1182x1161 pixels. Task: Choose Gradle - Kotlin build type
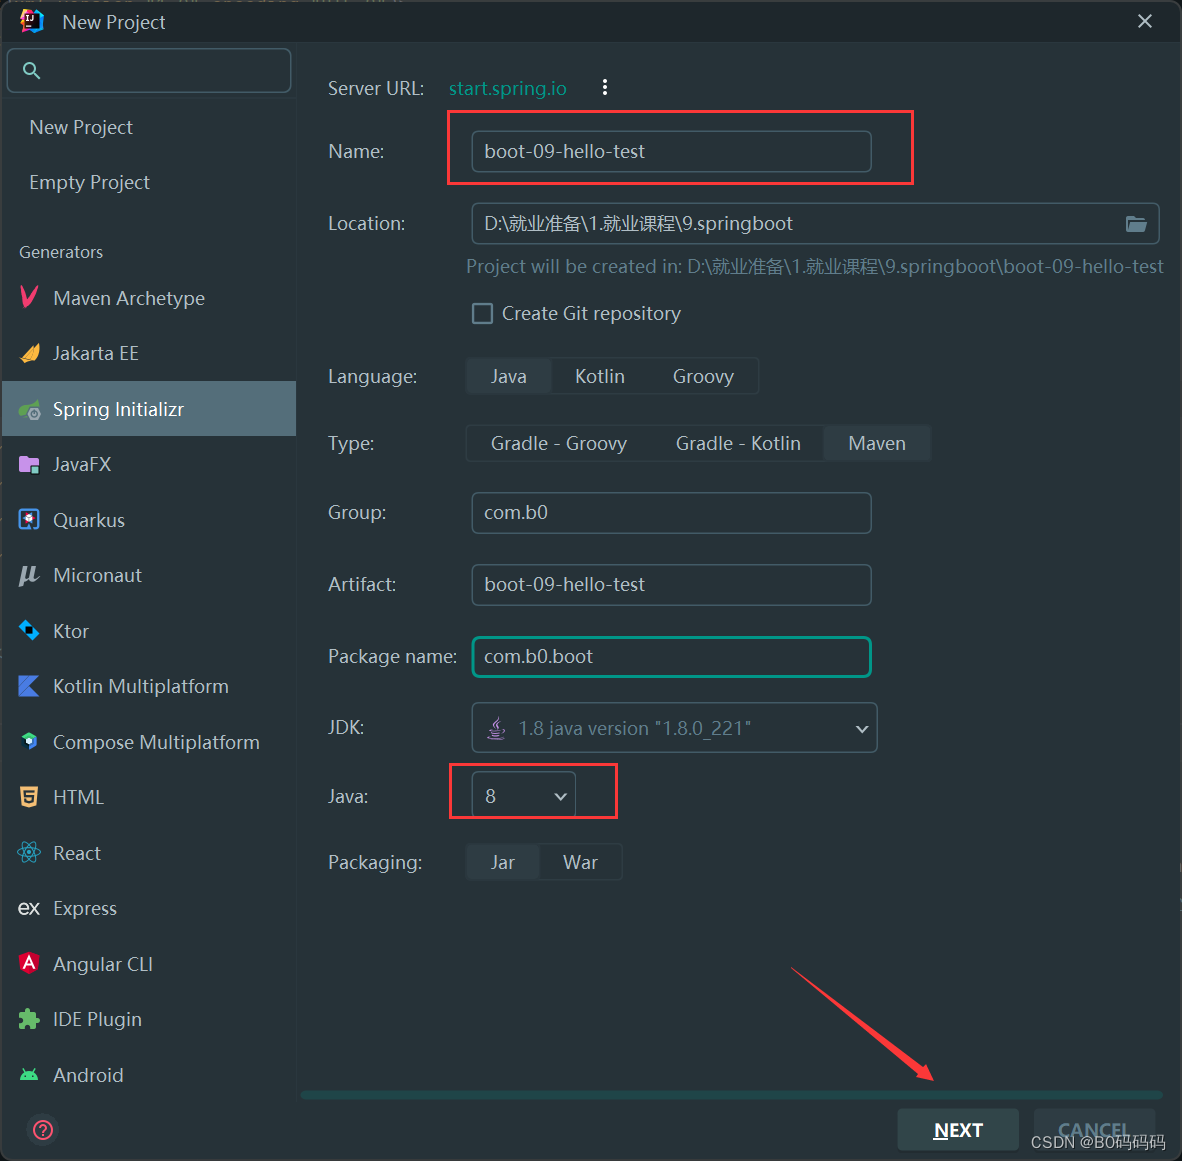pos(738,443)
